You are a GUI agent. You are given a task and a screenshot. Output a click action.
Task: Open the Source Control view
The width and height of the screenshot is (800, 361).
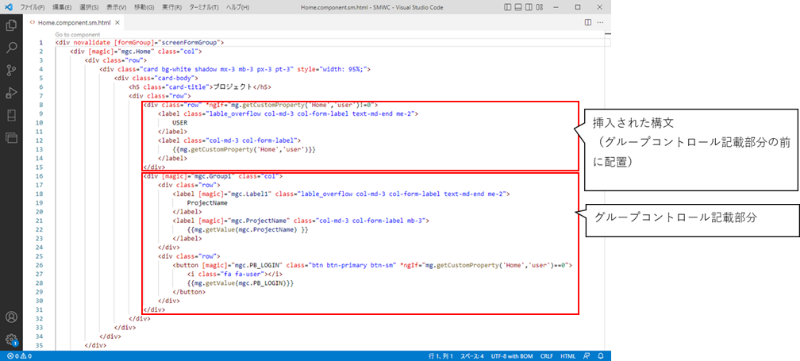pos(11,70)
